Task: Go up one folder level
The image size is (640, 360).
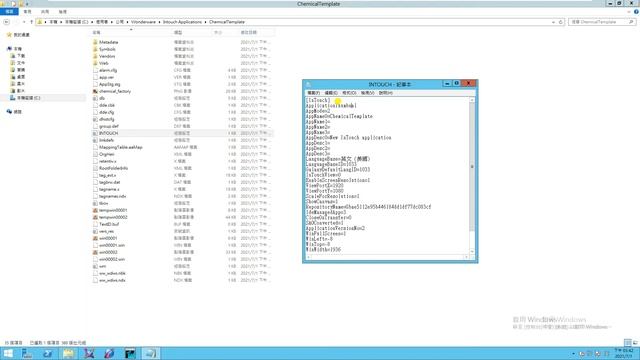Action: (31, 22)
